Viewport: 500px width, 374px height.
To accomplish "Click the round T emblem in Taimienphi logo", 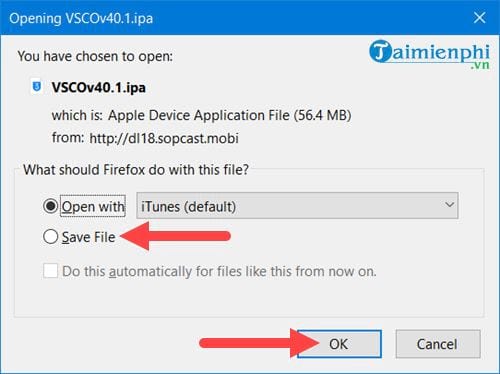I will point(381,51).
